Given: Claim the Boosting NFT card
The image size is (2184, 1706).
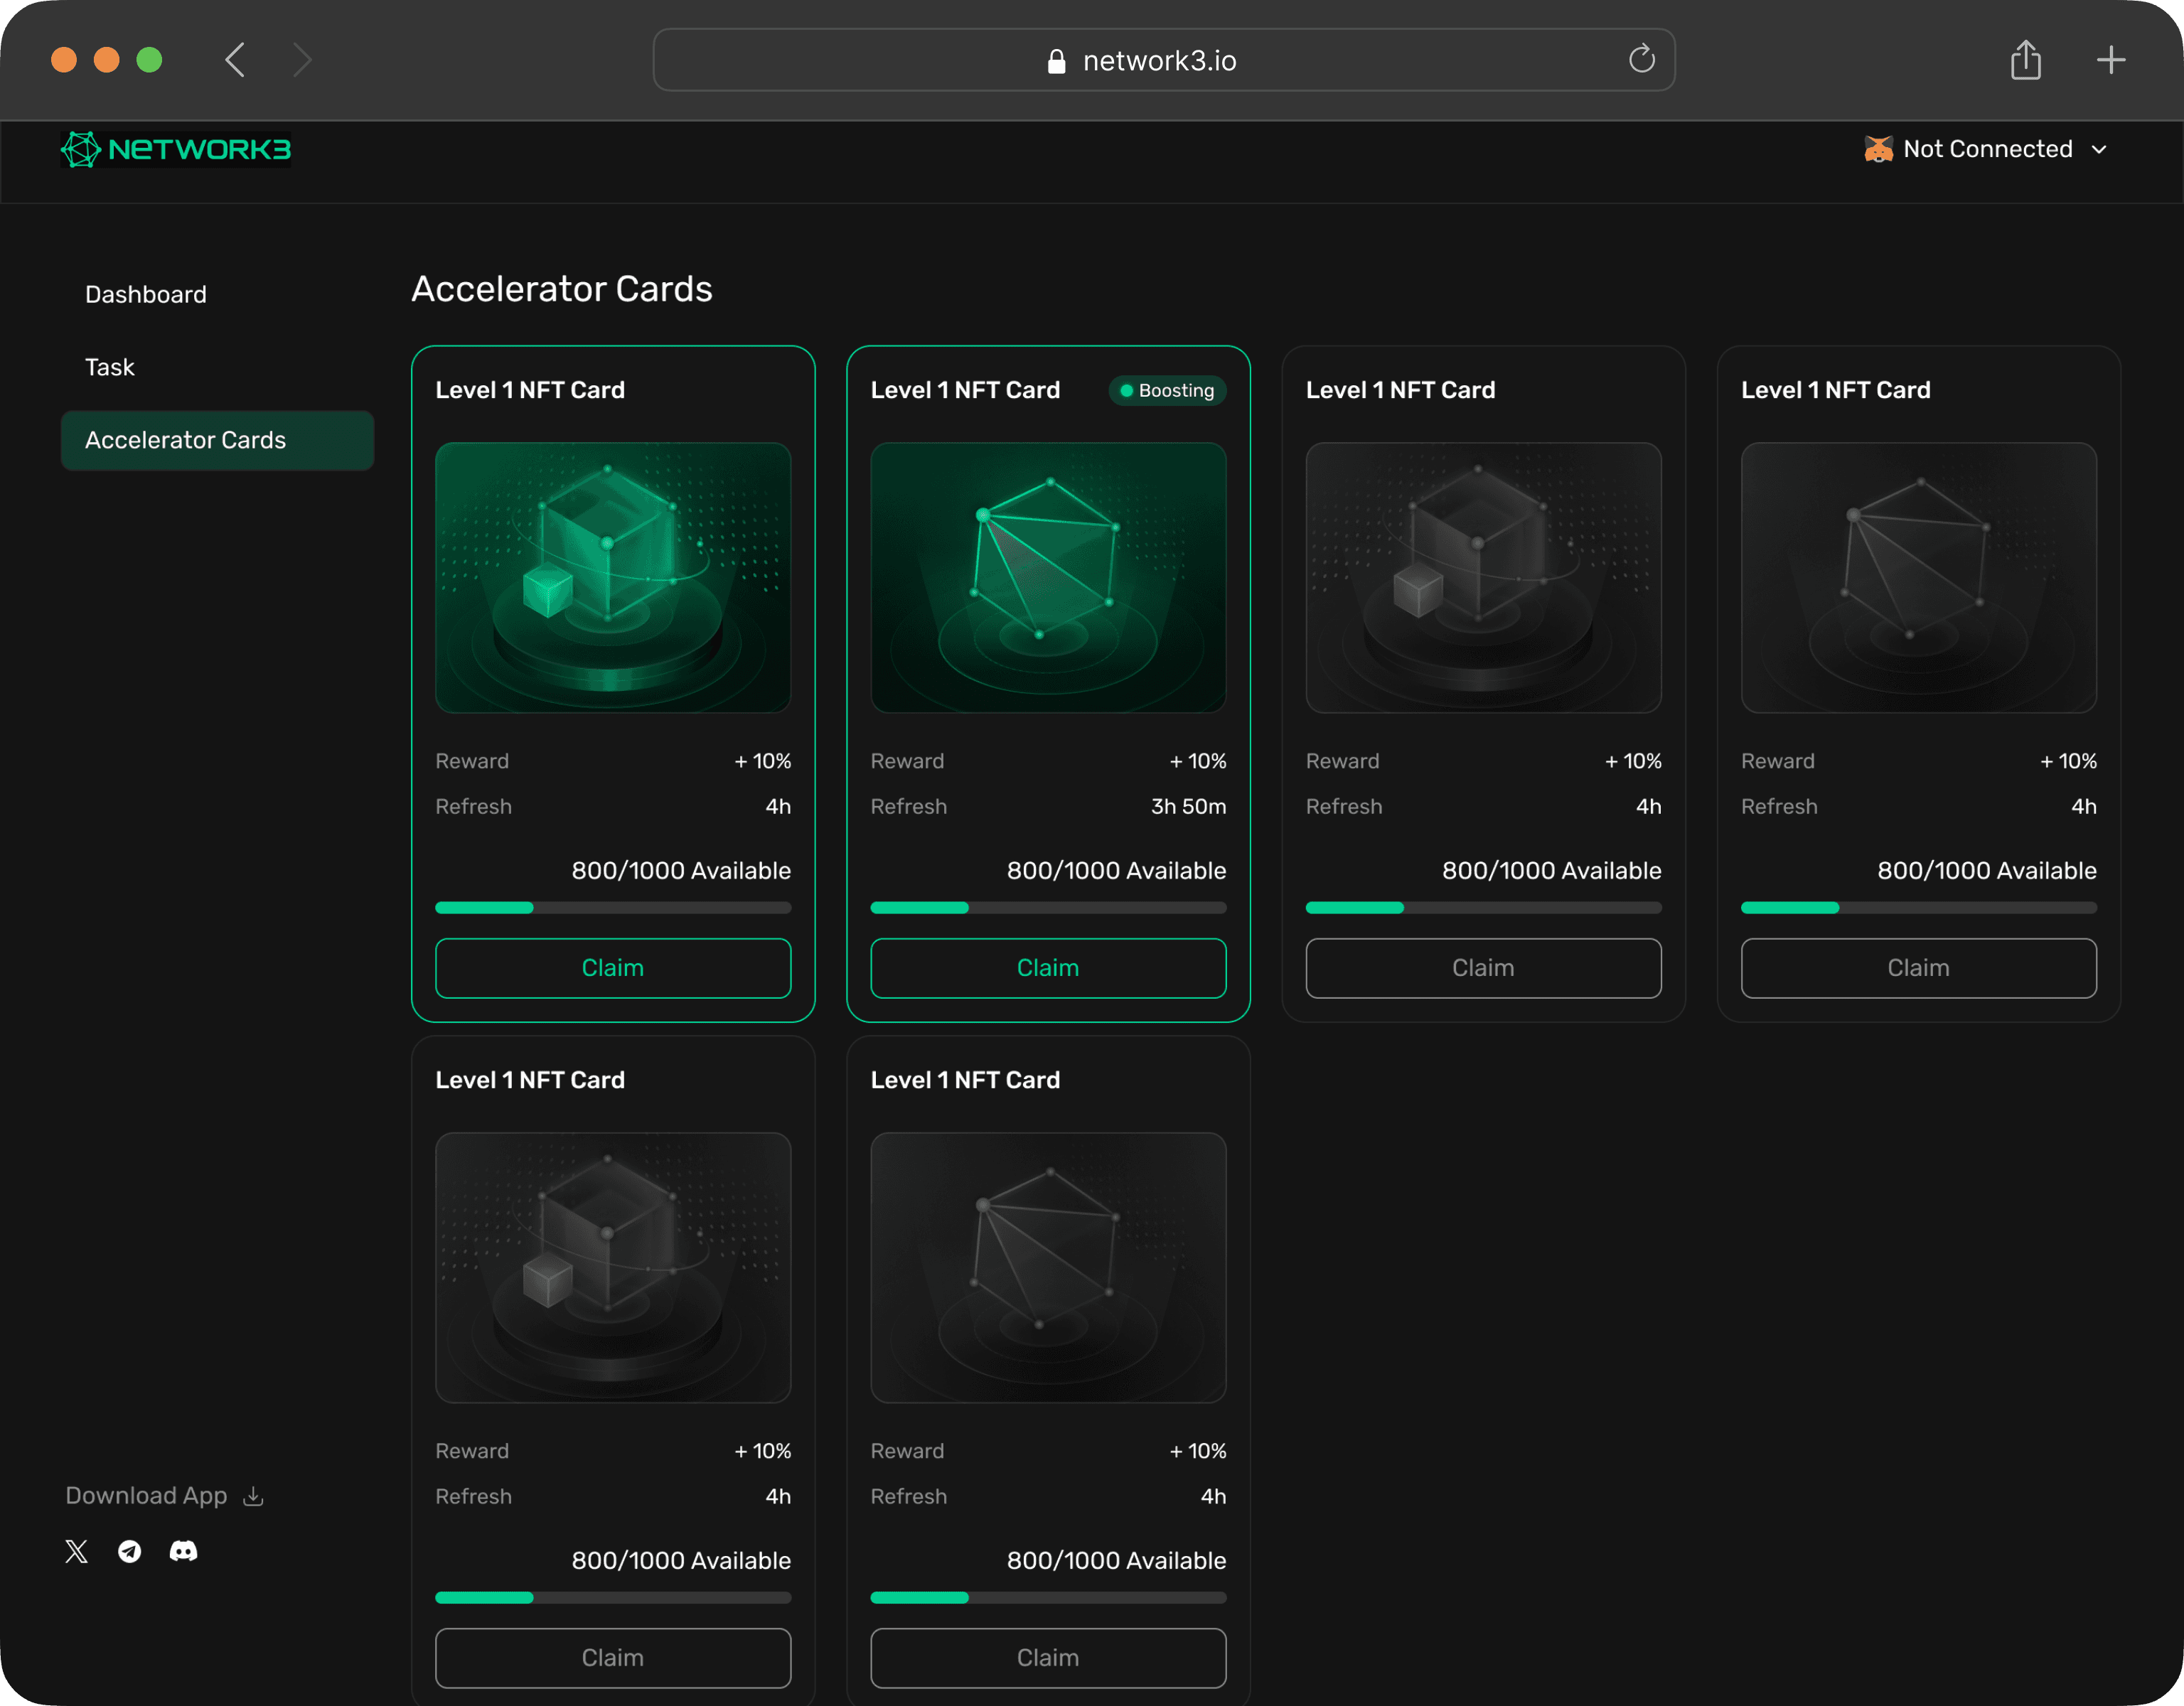Looking at the screenshot, I should (1048, 968).
